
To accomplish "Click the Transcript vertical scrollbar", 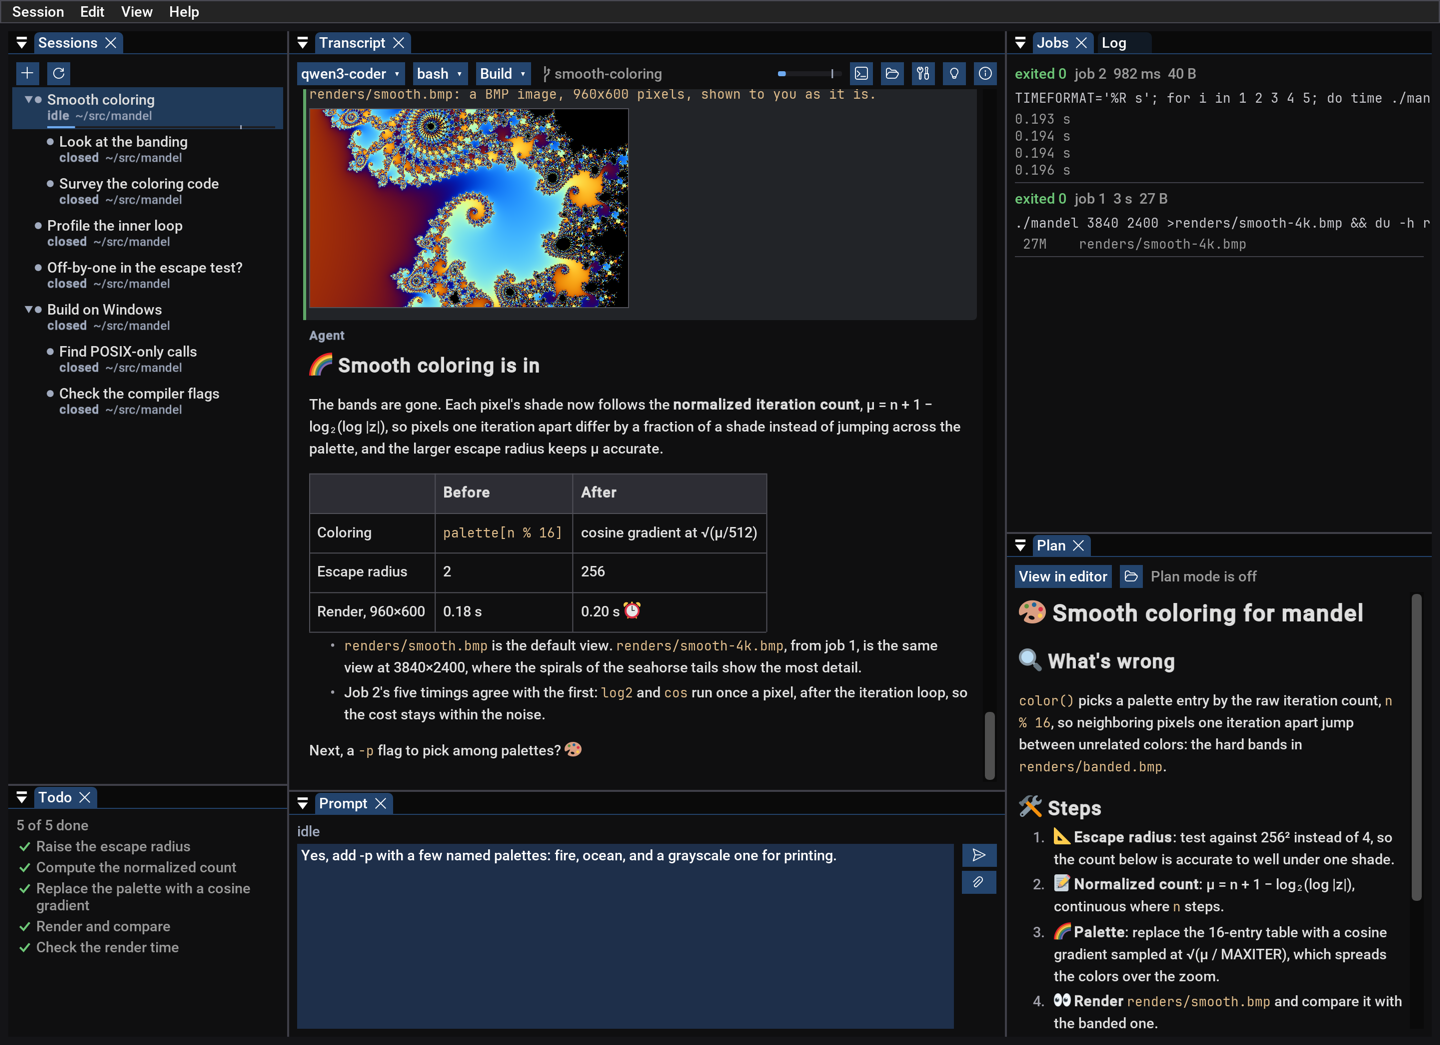I will [990, 745].
